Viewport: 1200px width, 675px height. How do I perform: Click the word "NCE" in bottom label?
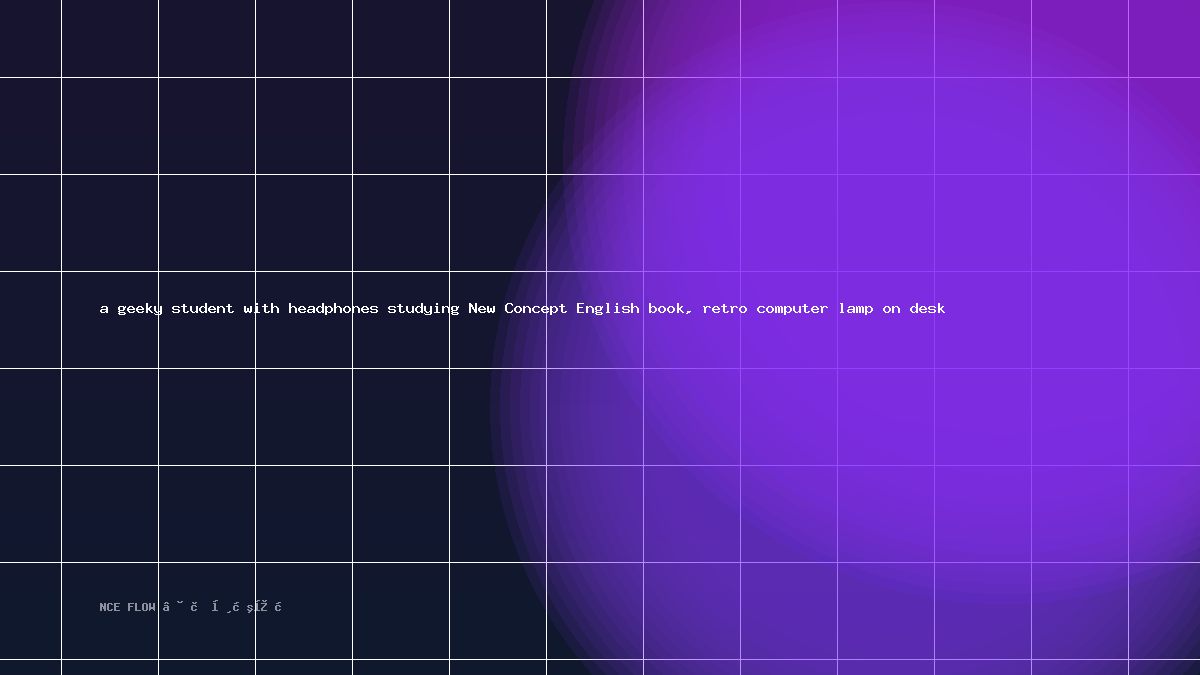pos(109,607)
